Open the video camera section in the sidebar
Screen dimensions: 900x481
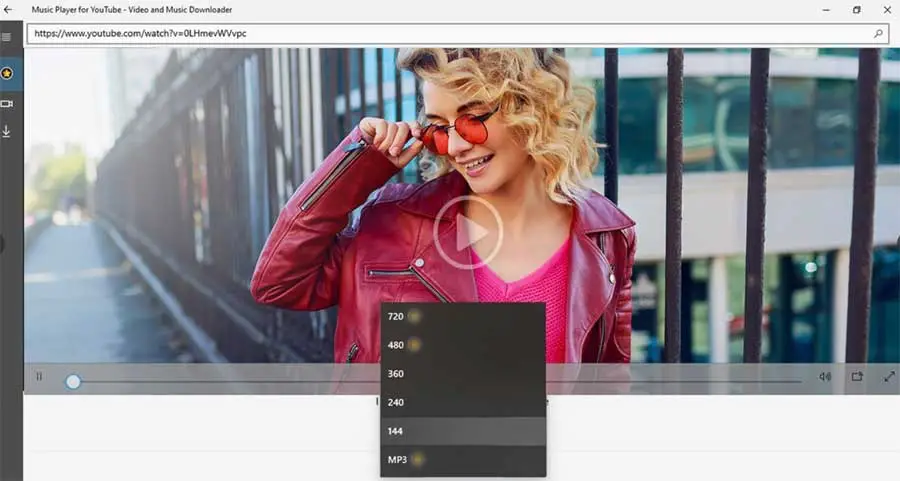(7, 103)
